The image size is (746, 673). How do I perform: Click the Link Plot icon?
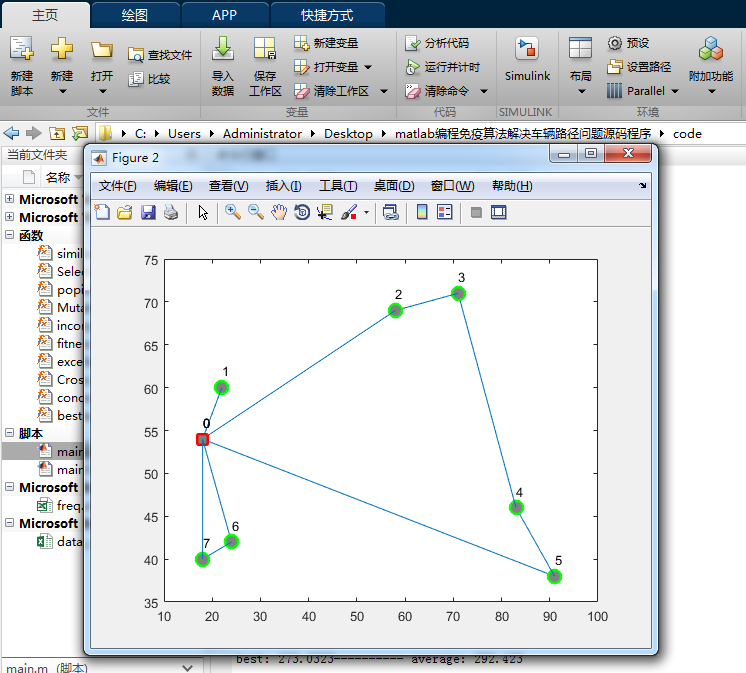click(391, 212)
